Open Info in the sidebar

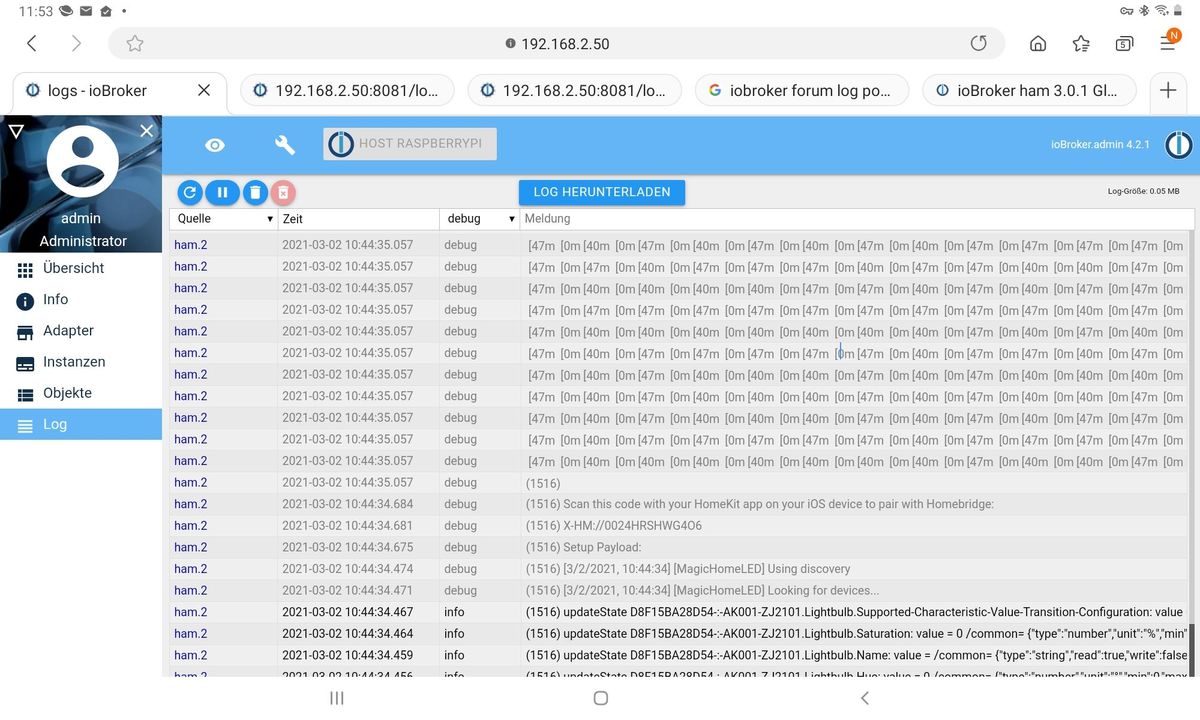click(81, 299)
